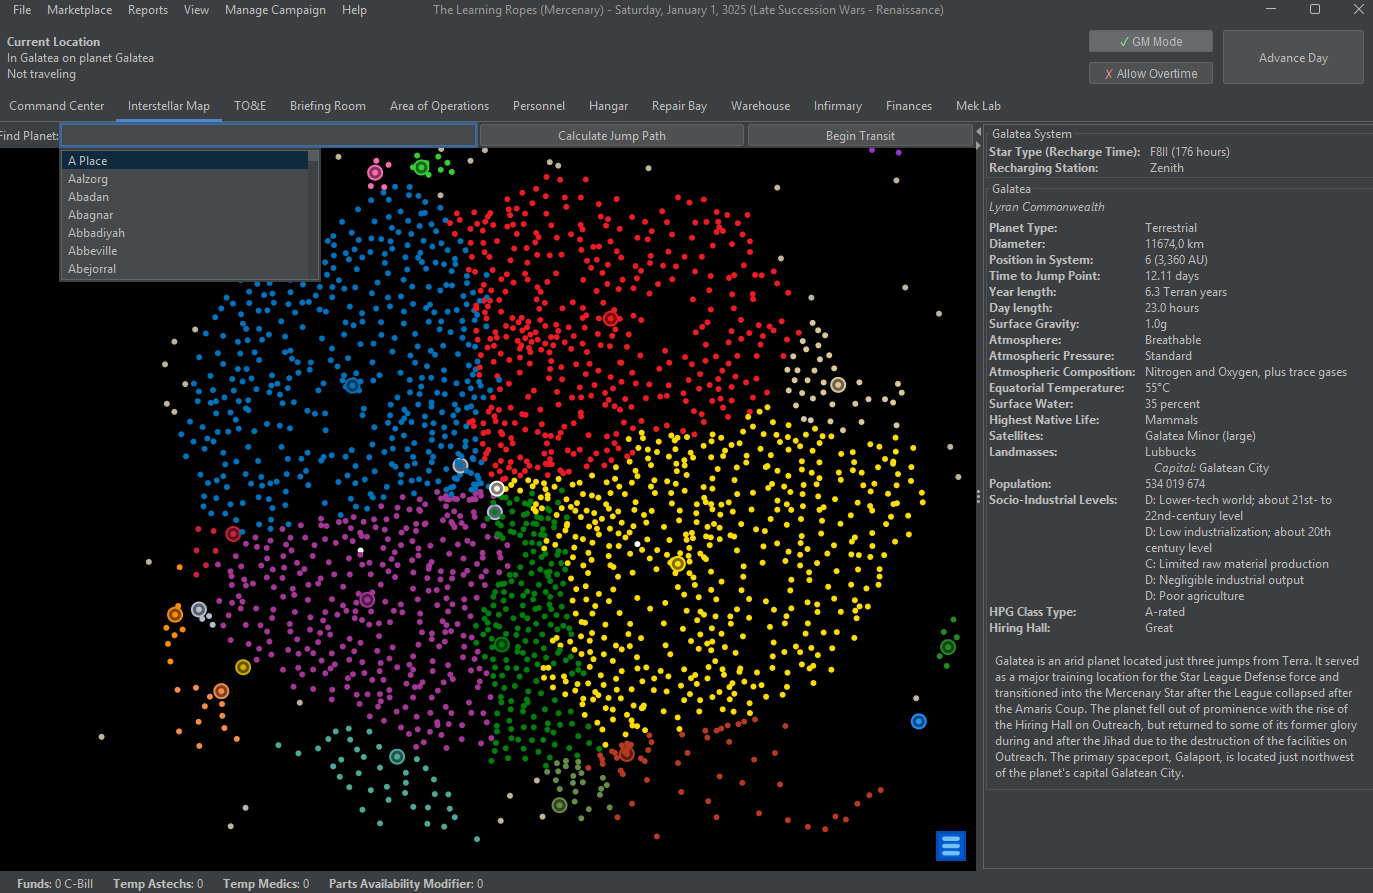Click the Advance Day button
Screen dimensions: 1373x893
pyautogui.click(x=1292, y=58)
